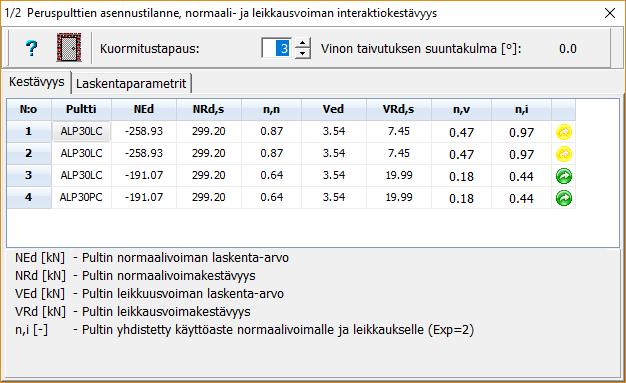Click the n,i column header

[521, 109]
